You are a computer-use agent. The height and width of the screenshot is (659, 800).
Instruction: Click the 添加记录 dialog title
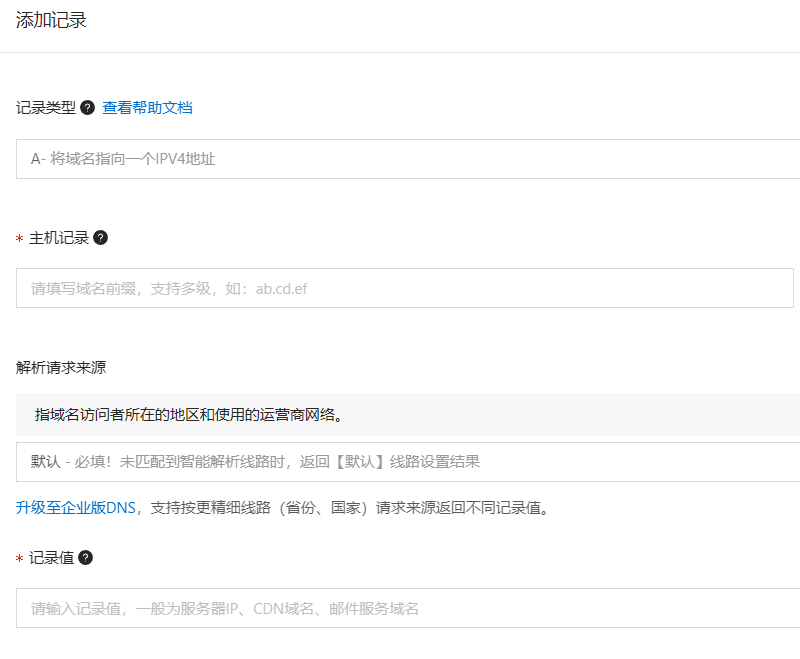[51, 20]
